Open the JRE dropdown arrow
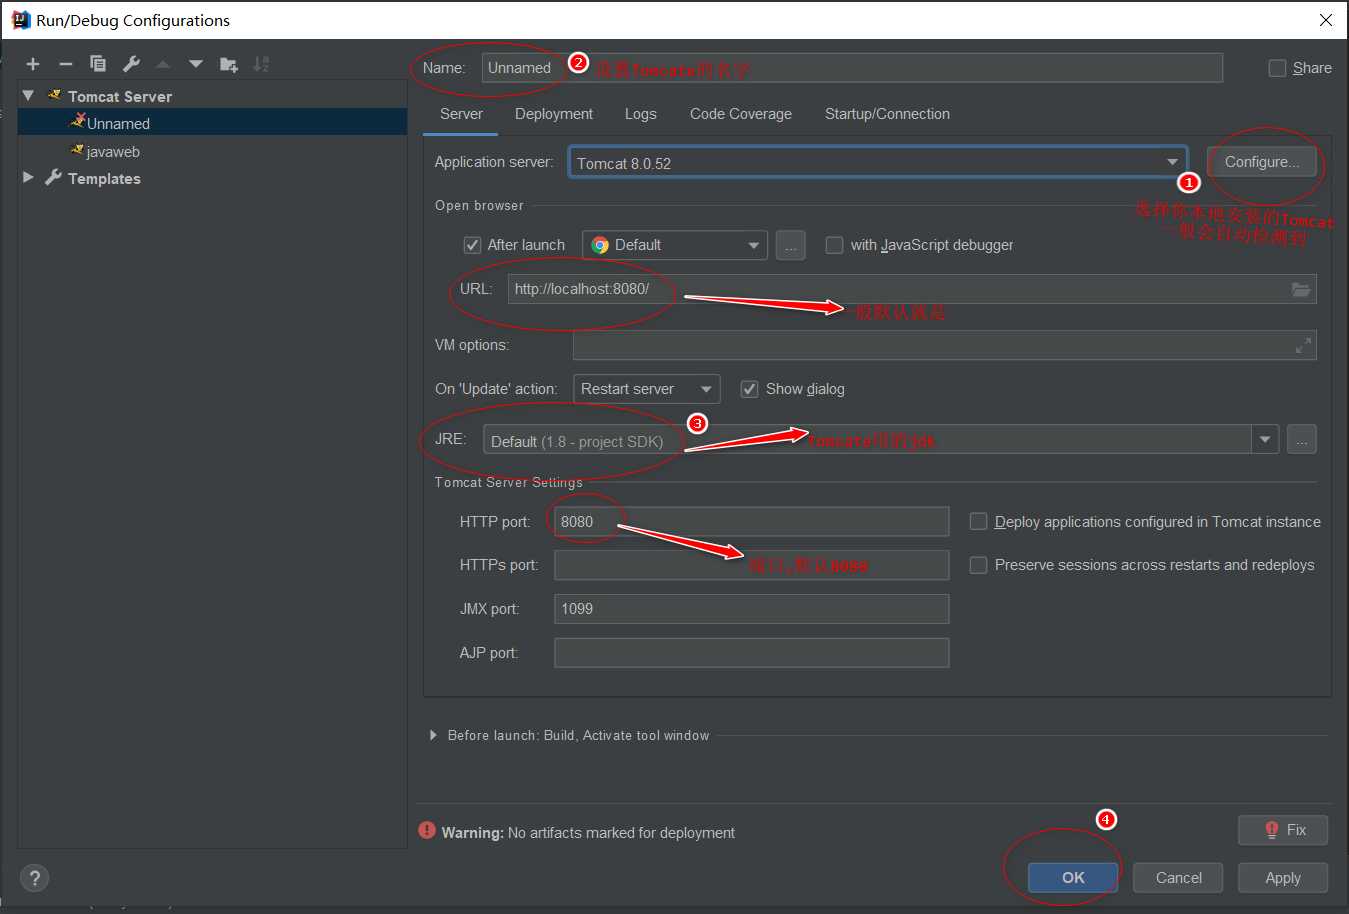Image resolution: width=1349 pixels, height=914 pixels. 1265,440
